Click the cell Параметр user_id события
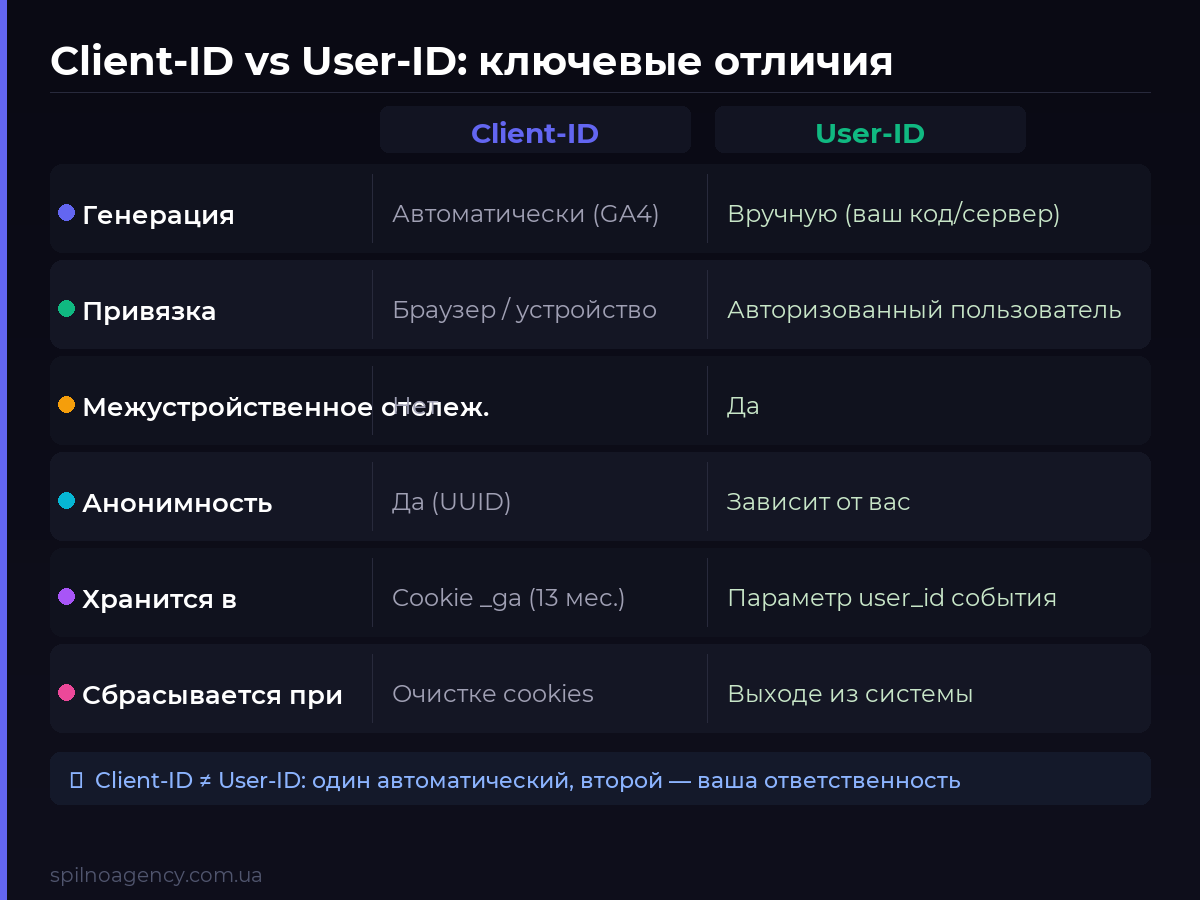1200x900 pixels. 892,598
